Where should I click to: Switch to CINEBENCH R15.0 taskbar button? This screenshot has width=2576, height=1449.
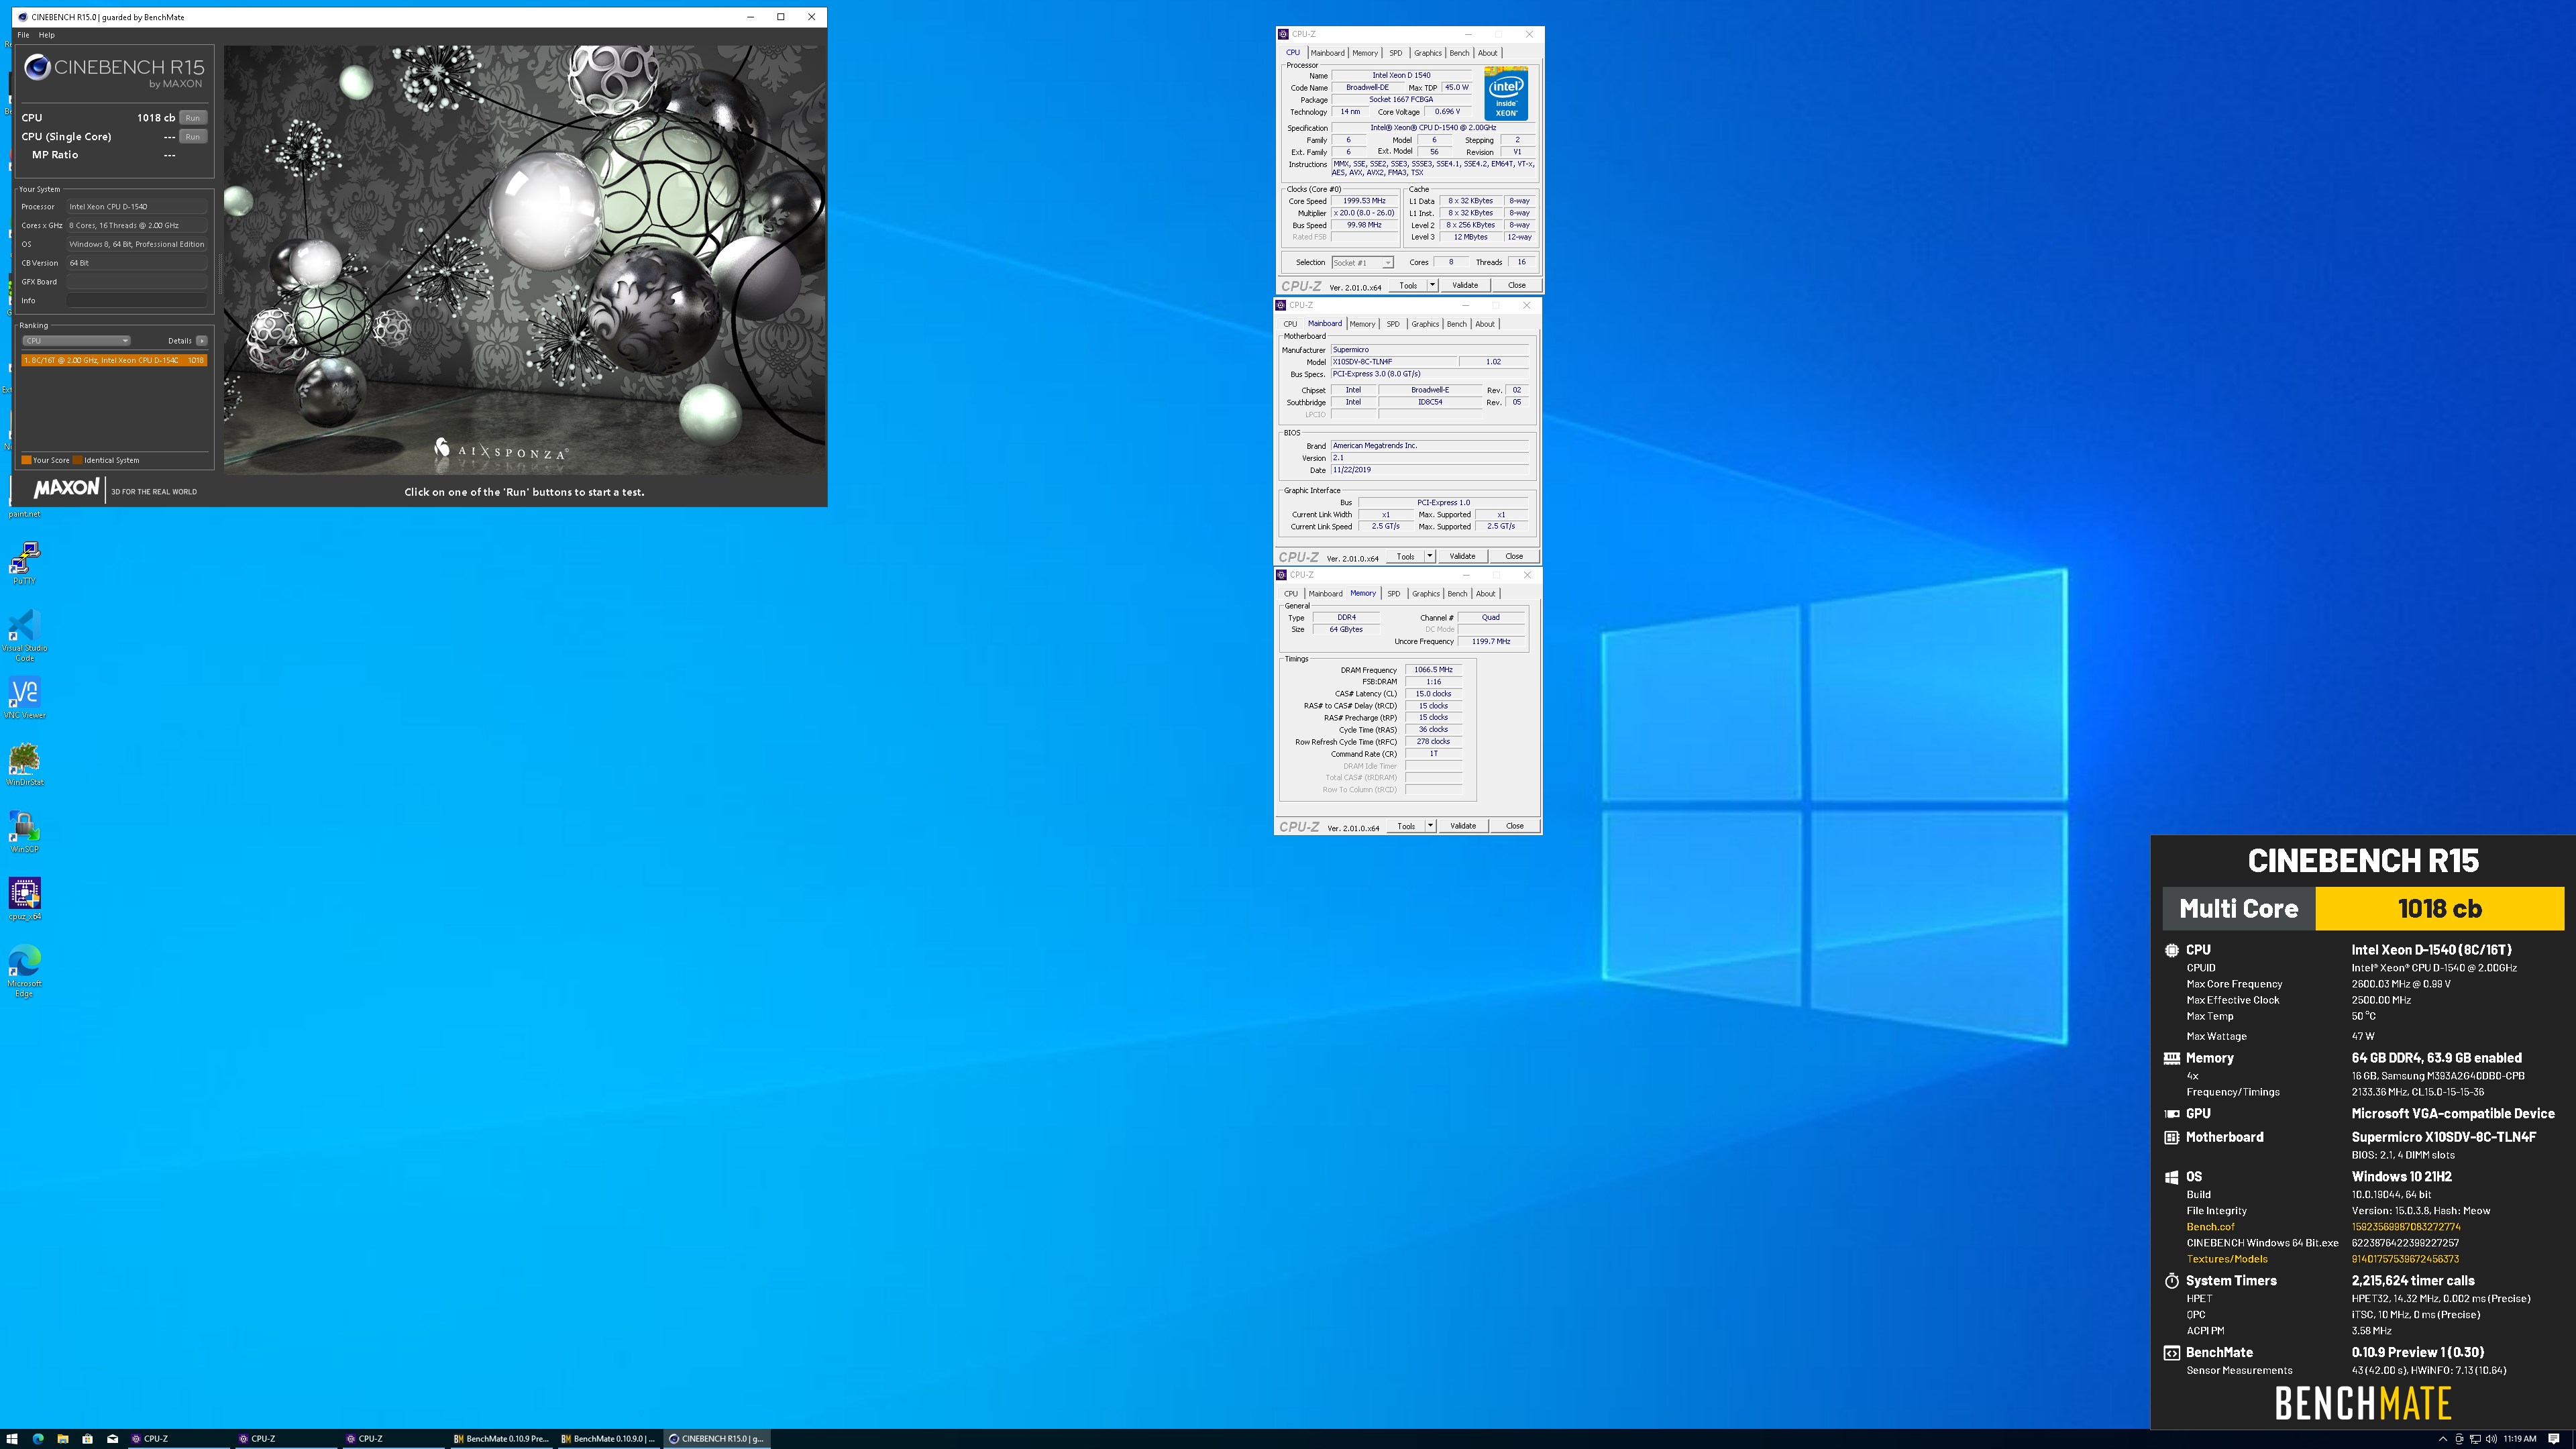pyautogui.click(x=717, y=1439)
